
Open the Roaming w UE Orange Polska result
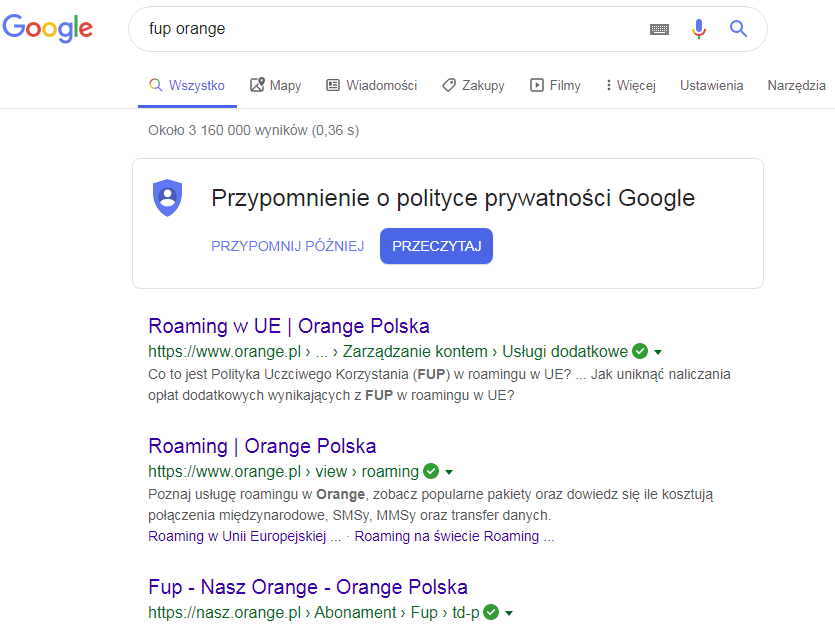coord(289,326)
